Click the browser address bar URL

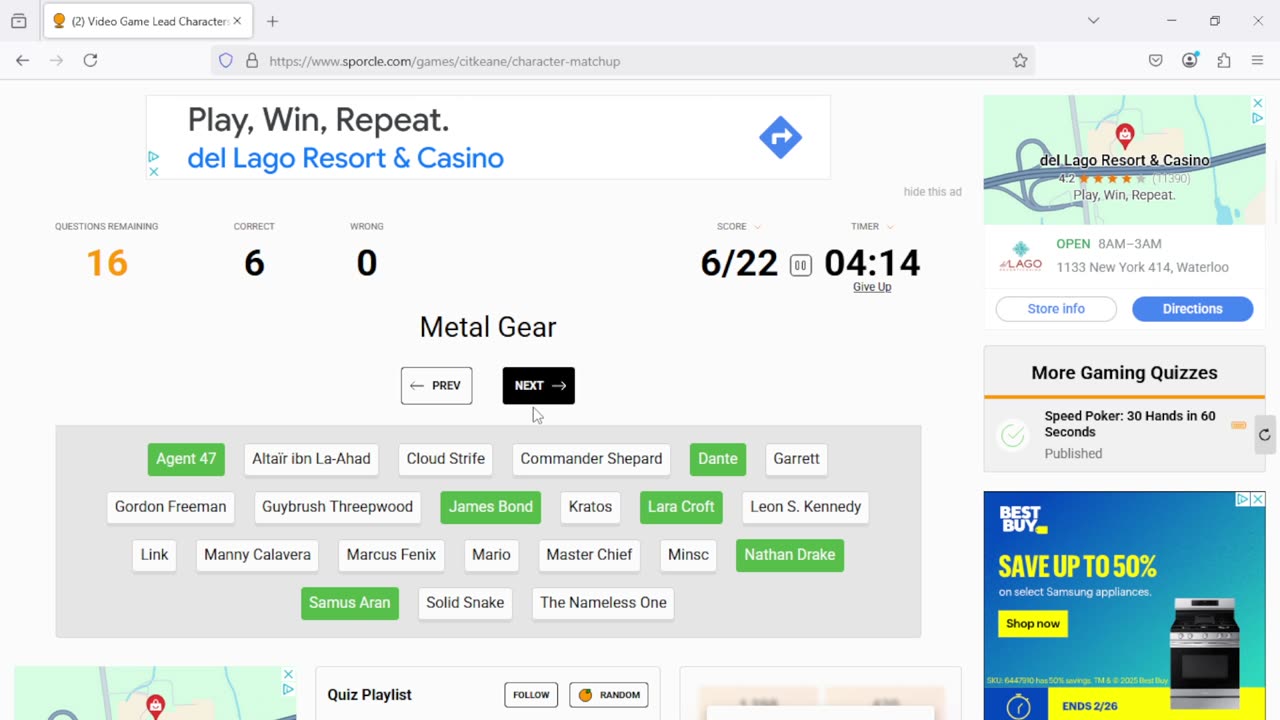tap(445, 61)
